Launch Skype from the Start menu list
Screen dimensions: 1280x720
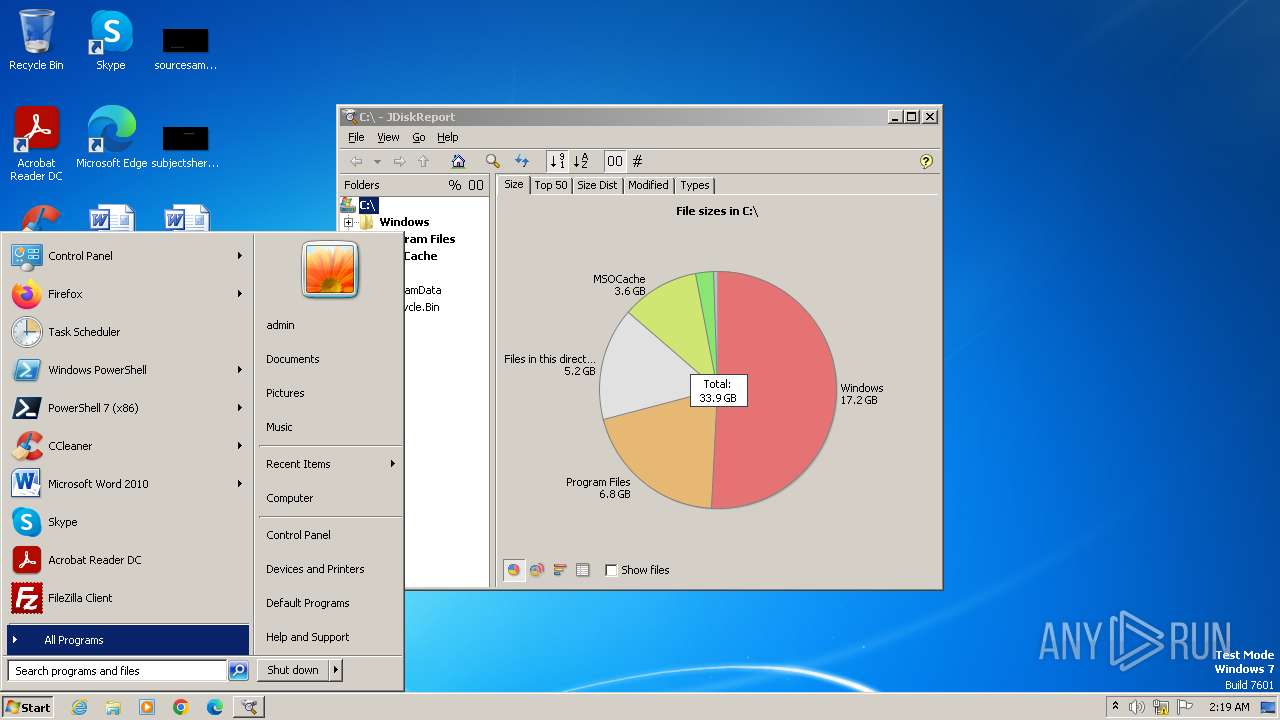[x=128, y=522]
